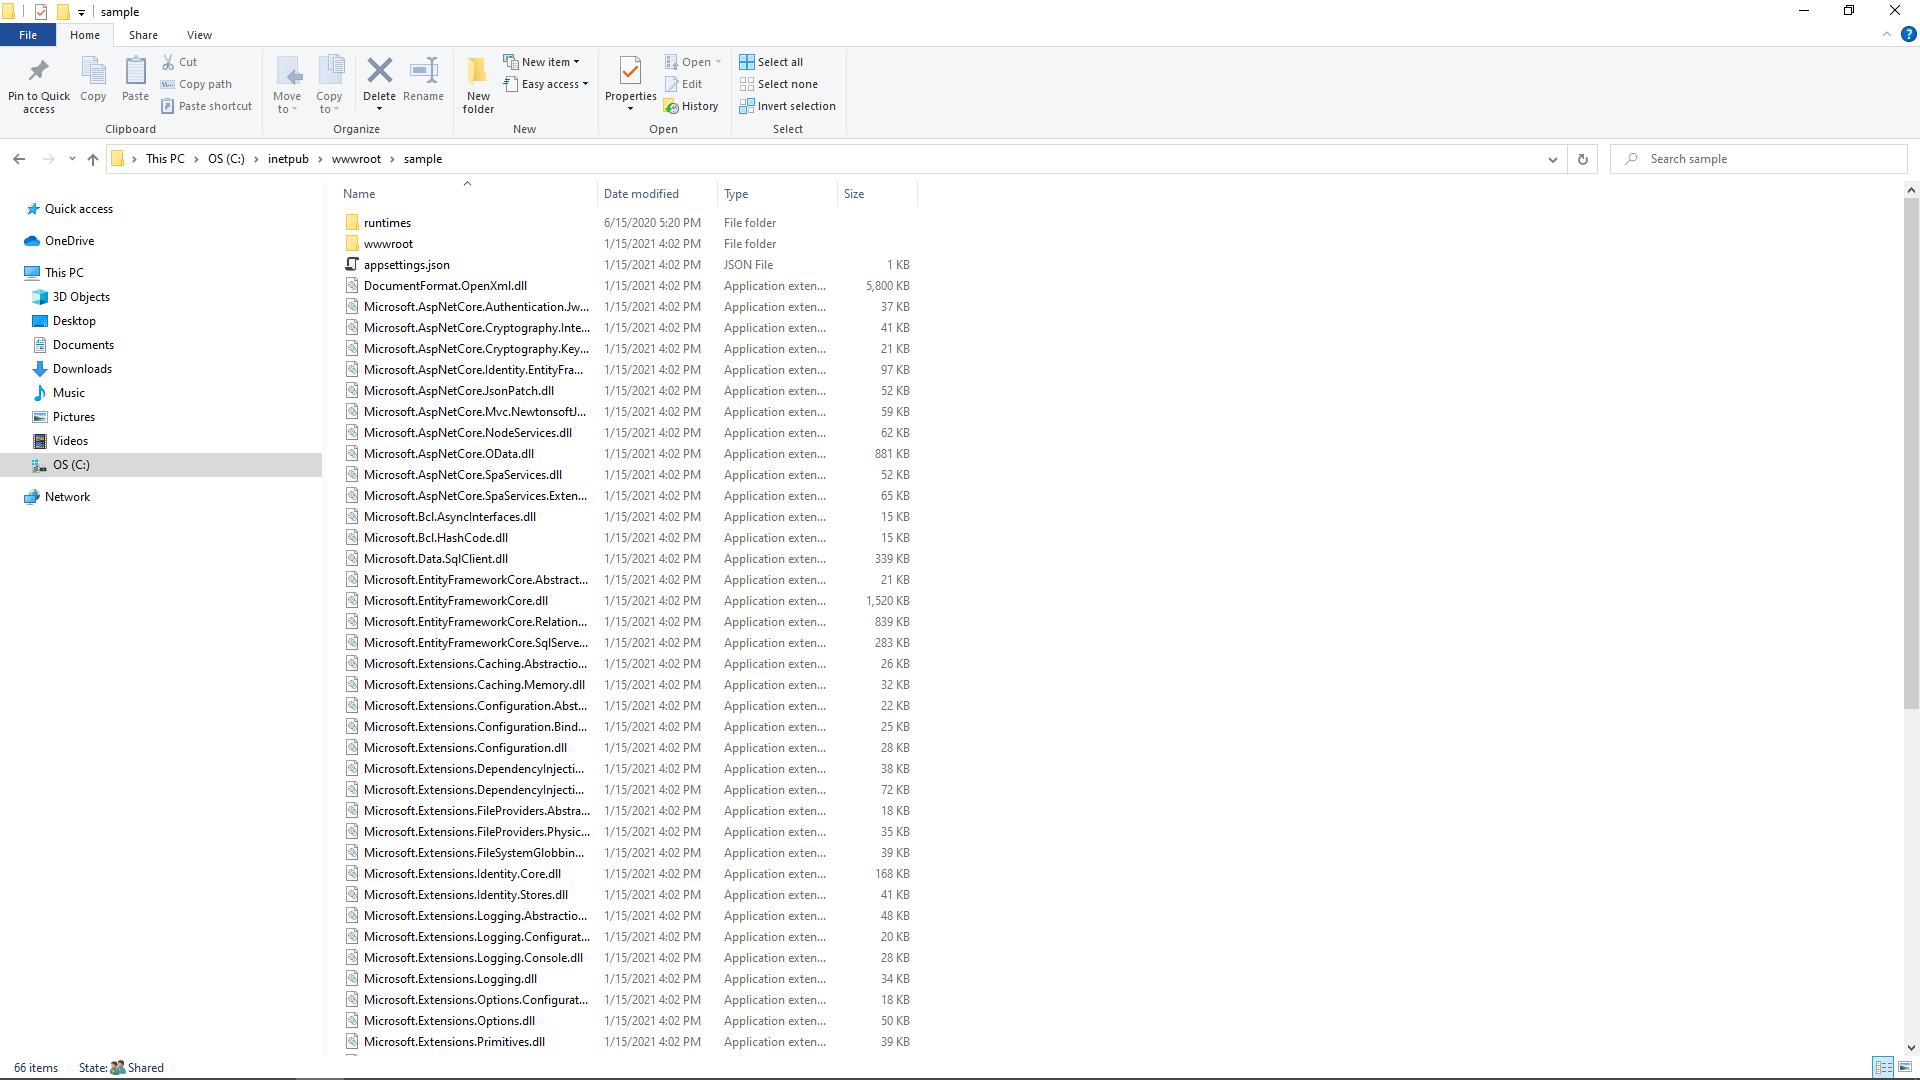
Task: Select Microsoft.Bcl.HashCode.dll
Action: tap(435, 538)
